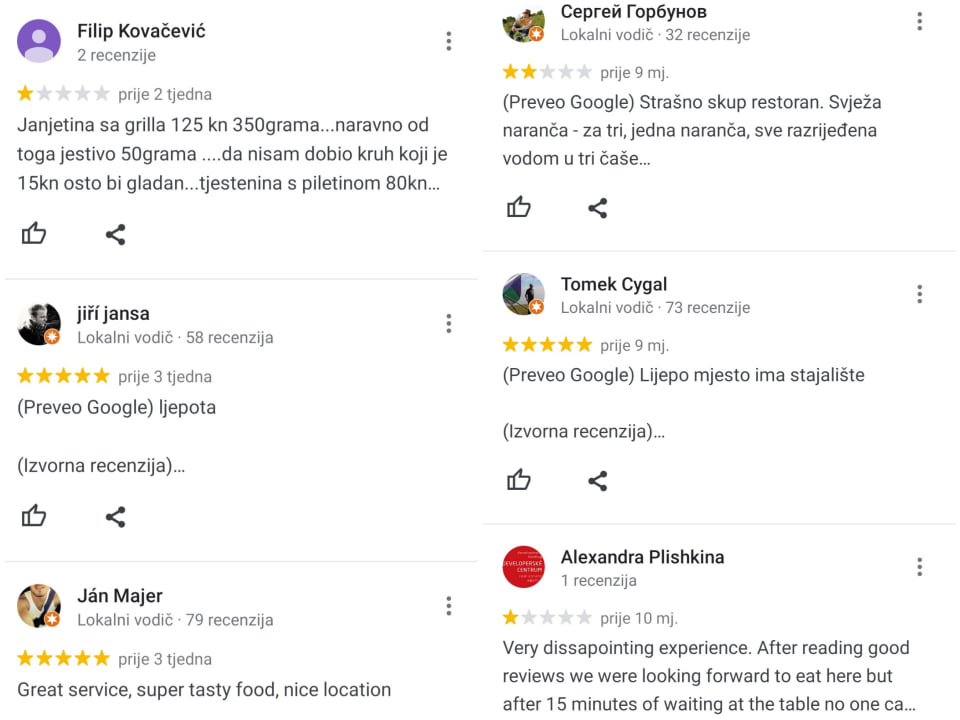Share jiří jansa's review

coord(116,516)
